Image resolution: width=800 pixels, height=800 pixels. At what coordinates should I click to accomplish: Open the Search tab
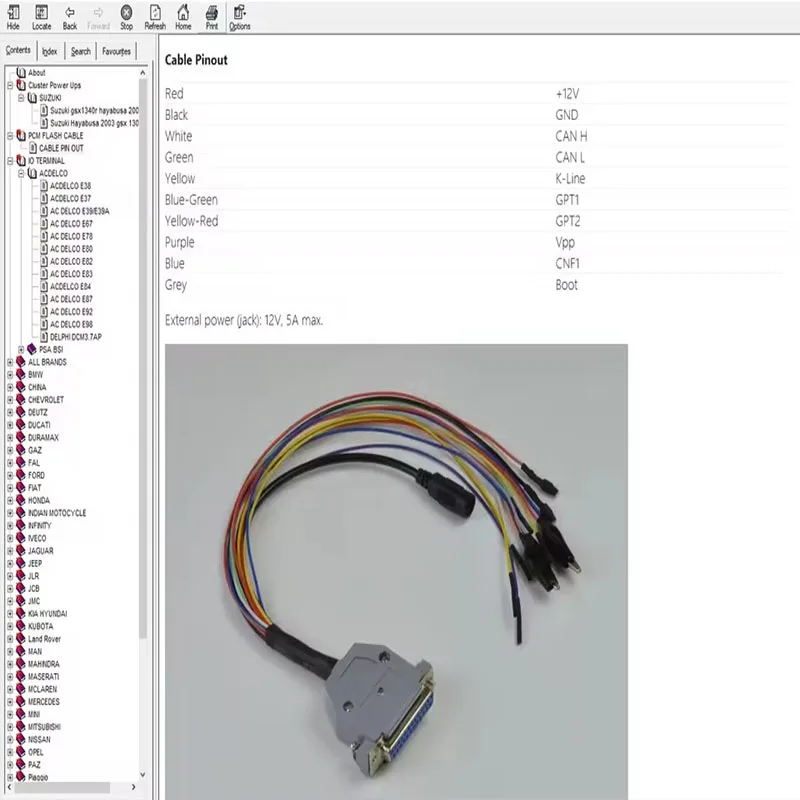pyautogui.click(x=80, y=50)
